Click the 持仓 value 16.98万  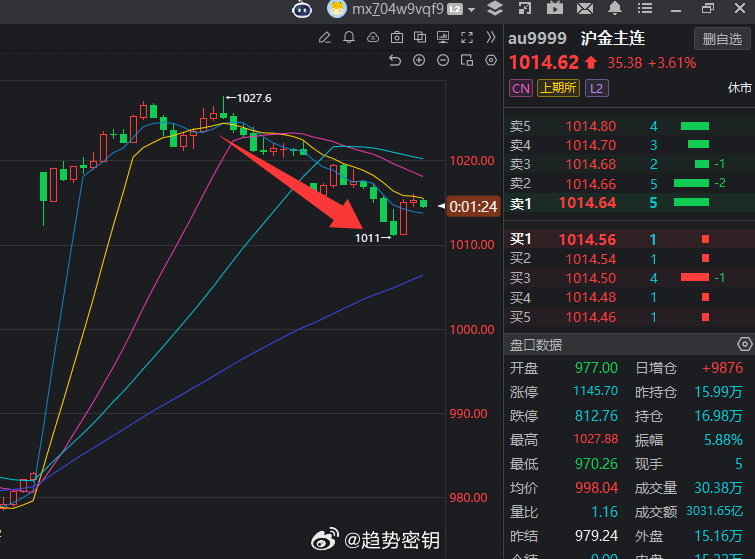pos(718,416)
